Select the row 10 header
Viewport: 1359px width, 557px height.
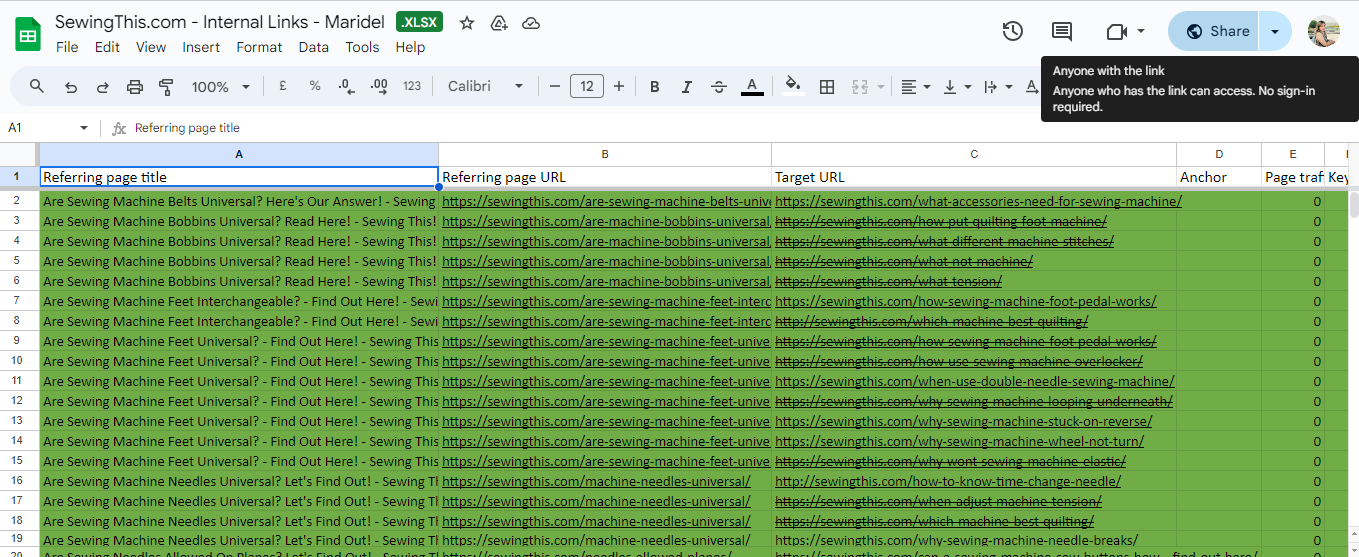click(19, 361)
